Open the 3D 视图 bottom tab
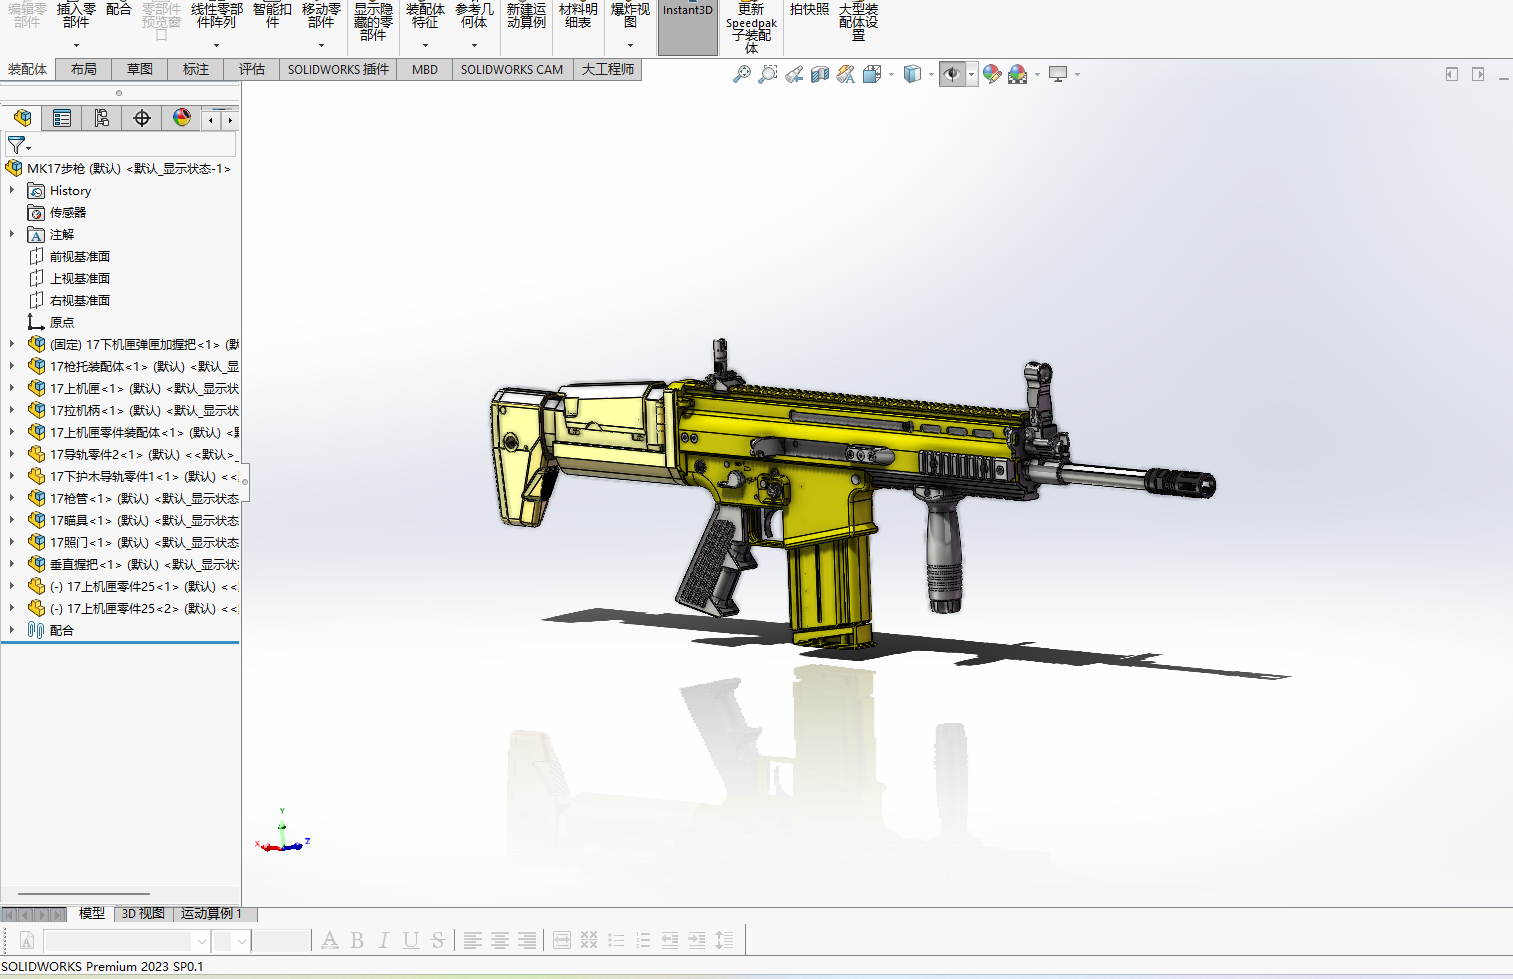The height and width of the screenshot is (979, 1513). pyautogui.click(x=143, y=913)
